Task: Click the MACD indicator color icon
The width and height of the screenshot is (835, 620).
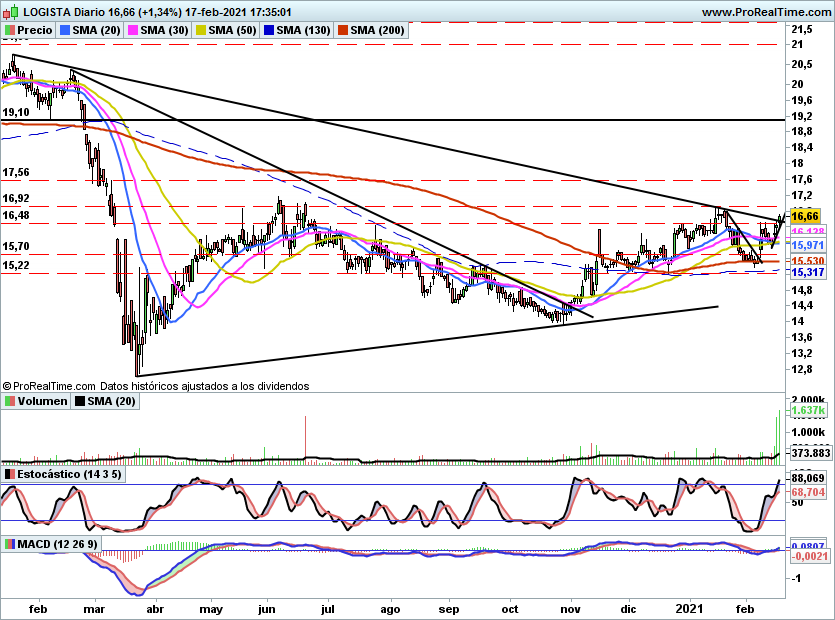Action: [10, 543]
